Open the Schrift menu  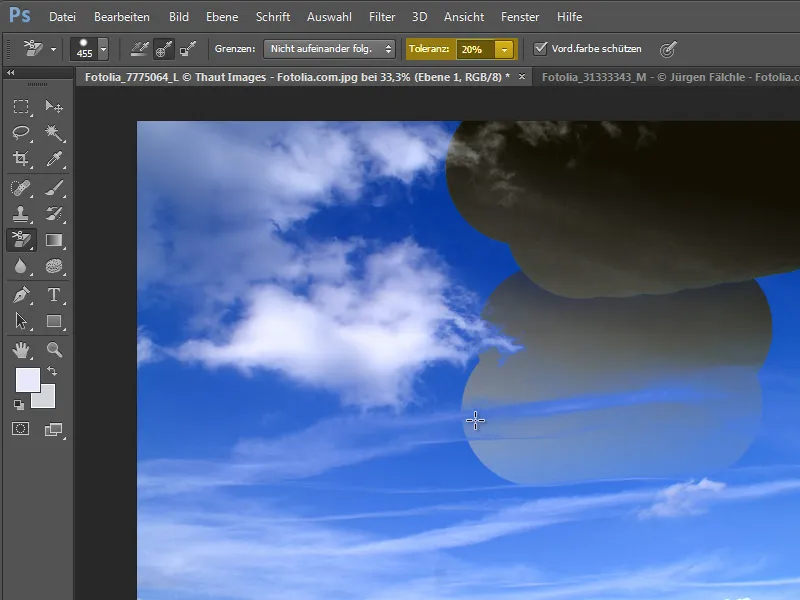pyautogui.click(x=273, y=17)
